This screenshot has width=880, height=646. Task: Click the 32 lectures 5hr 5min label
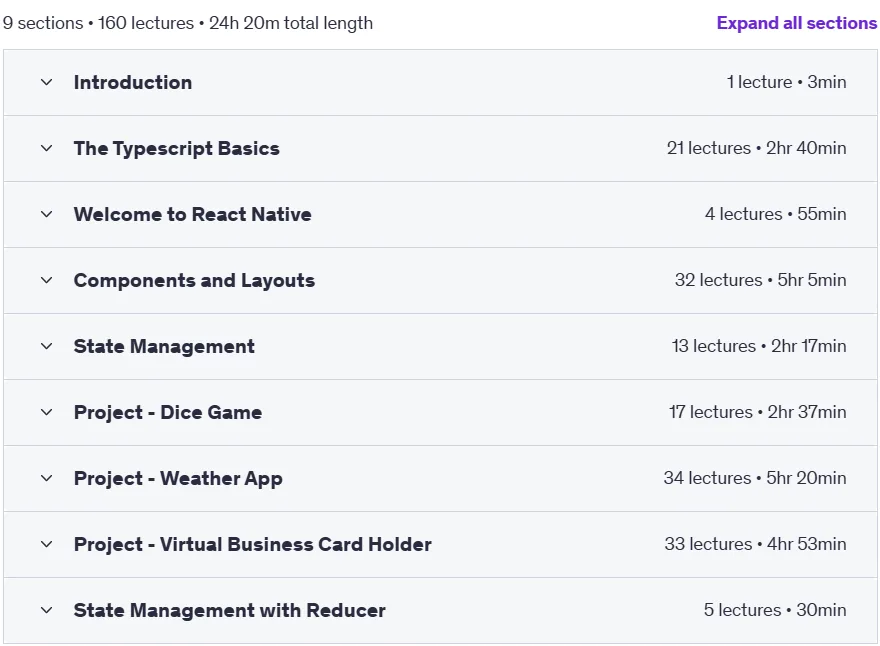click(760, 280)
